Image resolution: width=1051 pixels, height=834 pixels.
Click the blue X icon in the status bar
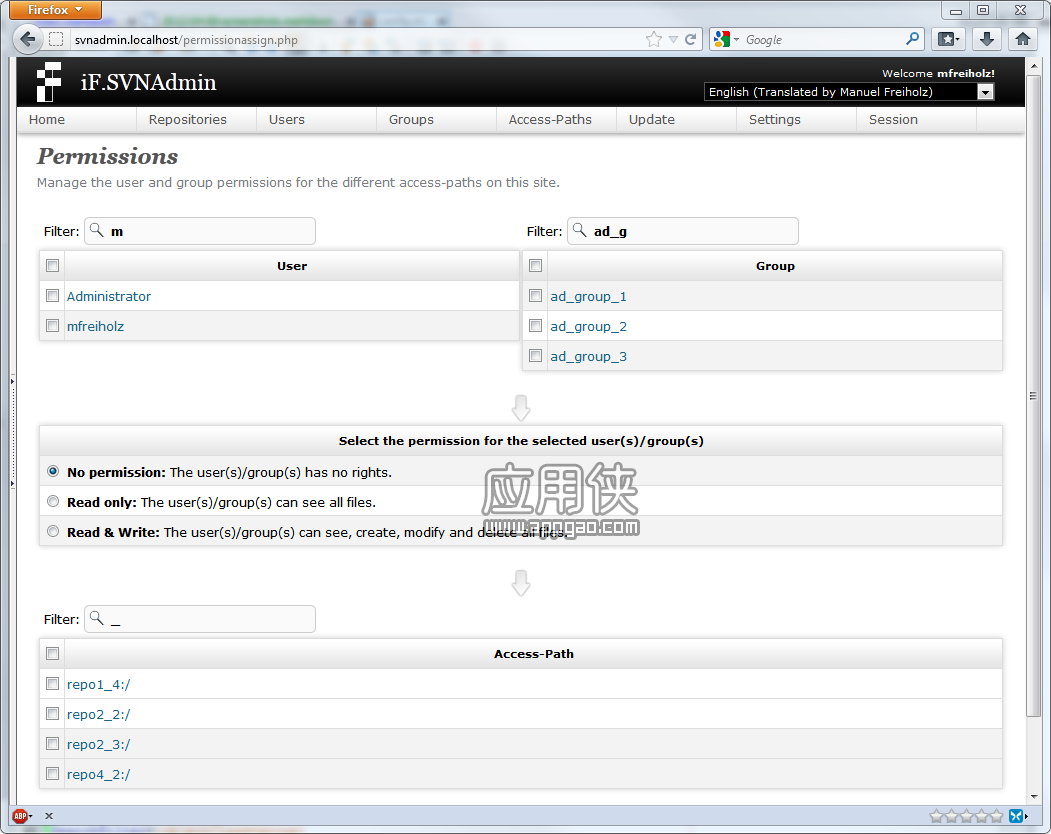click(1016, 816)
